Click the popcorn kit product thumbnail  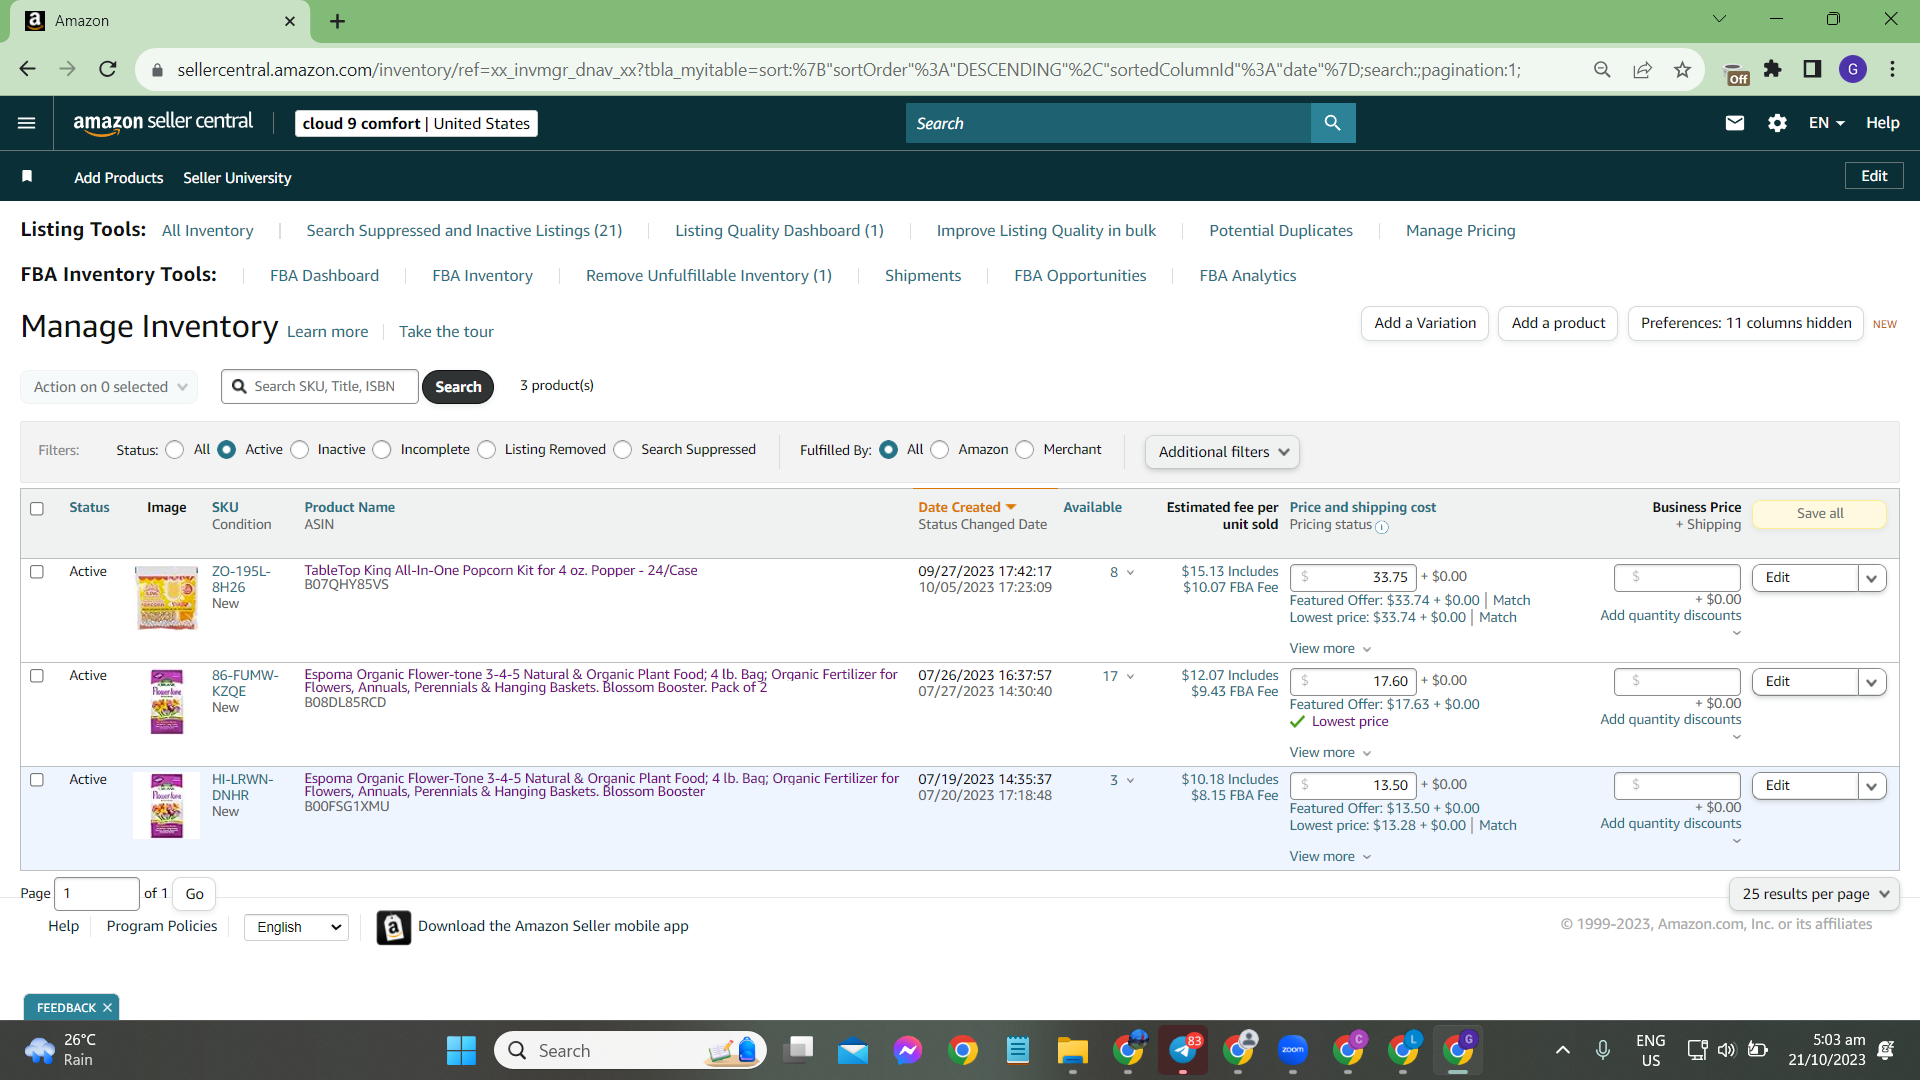pyautogui.click(x=166, y=598)
